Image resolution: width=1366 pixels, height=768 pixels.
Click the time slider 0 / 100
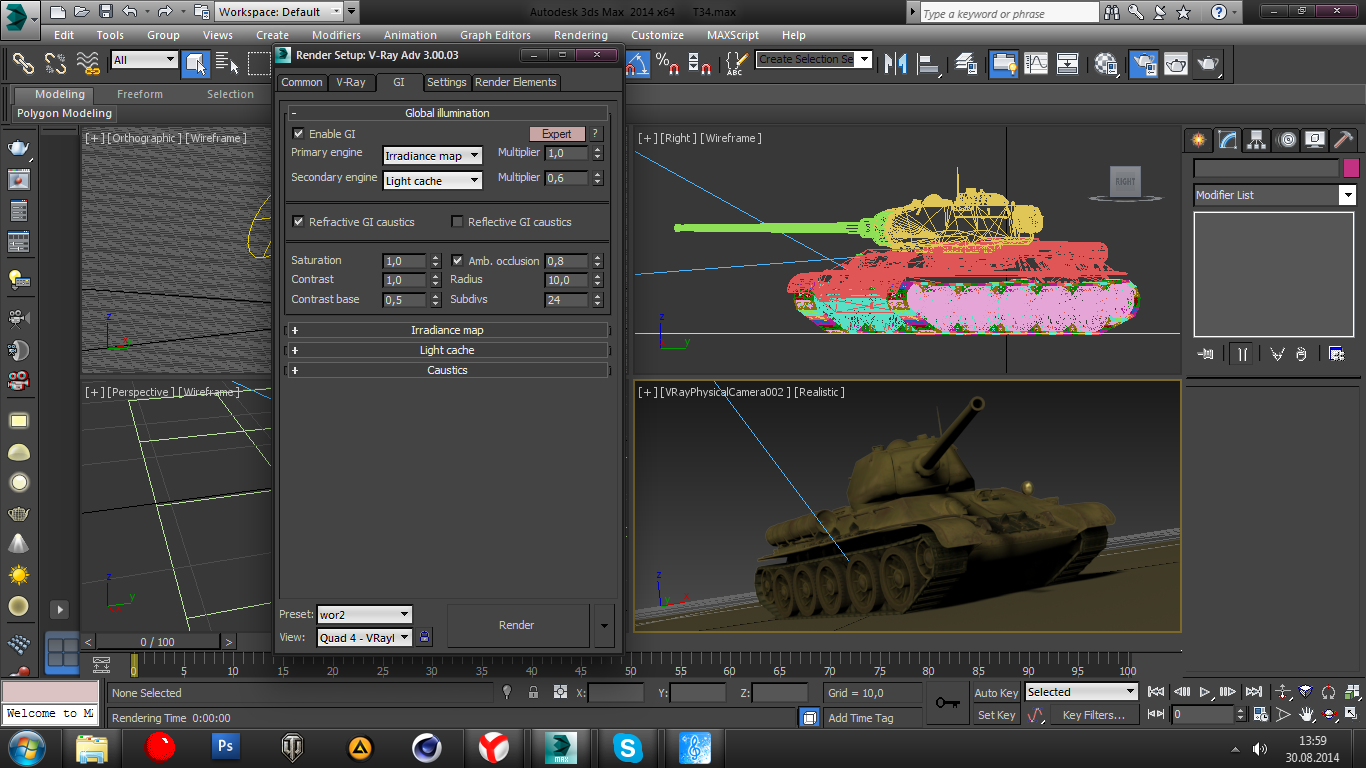click(x=157, y=642)
